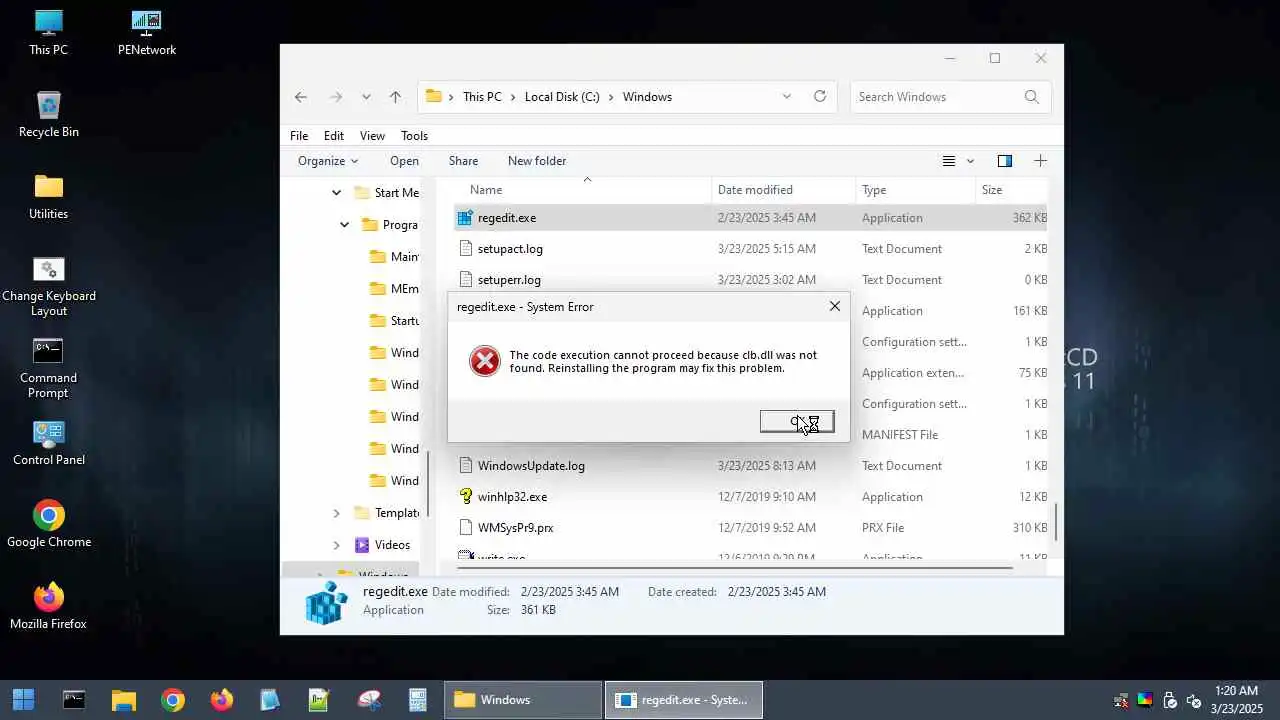
Task: Open the View menu
Action: tap(372, 136)
